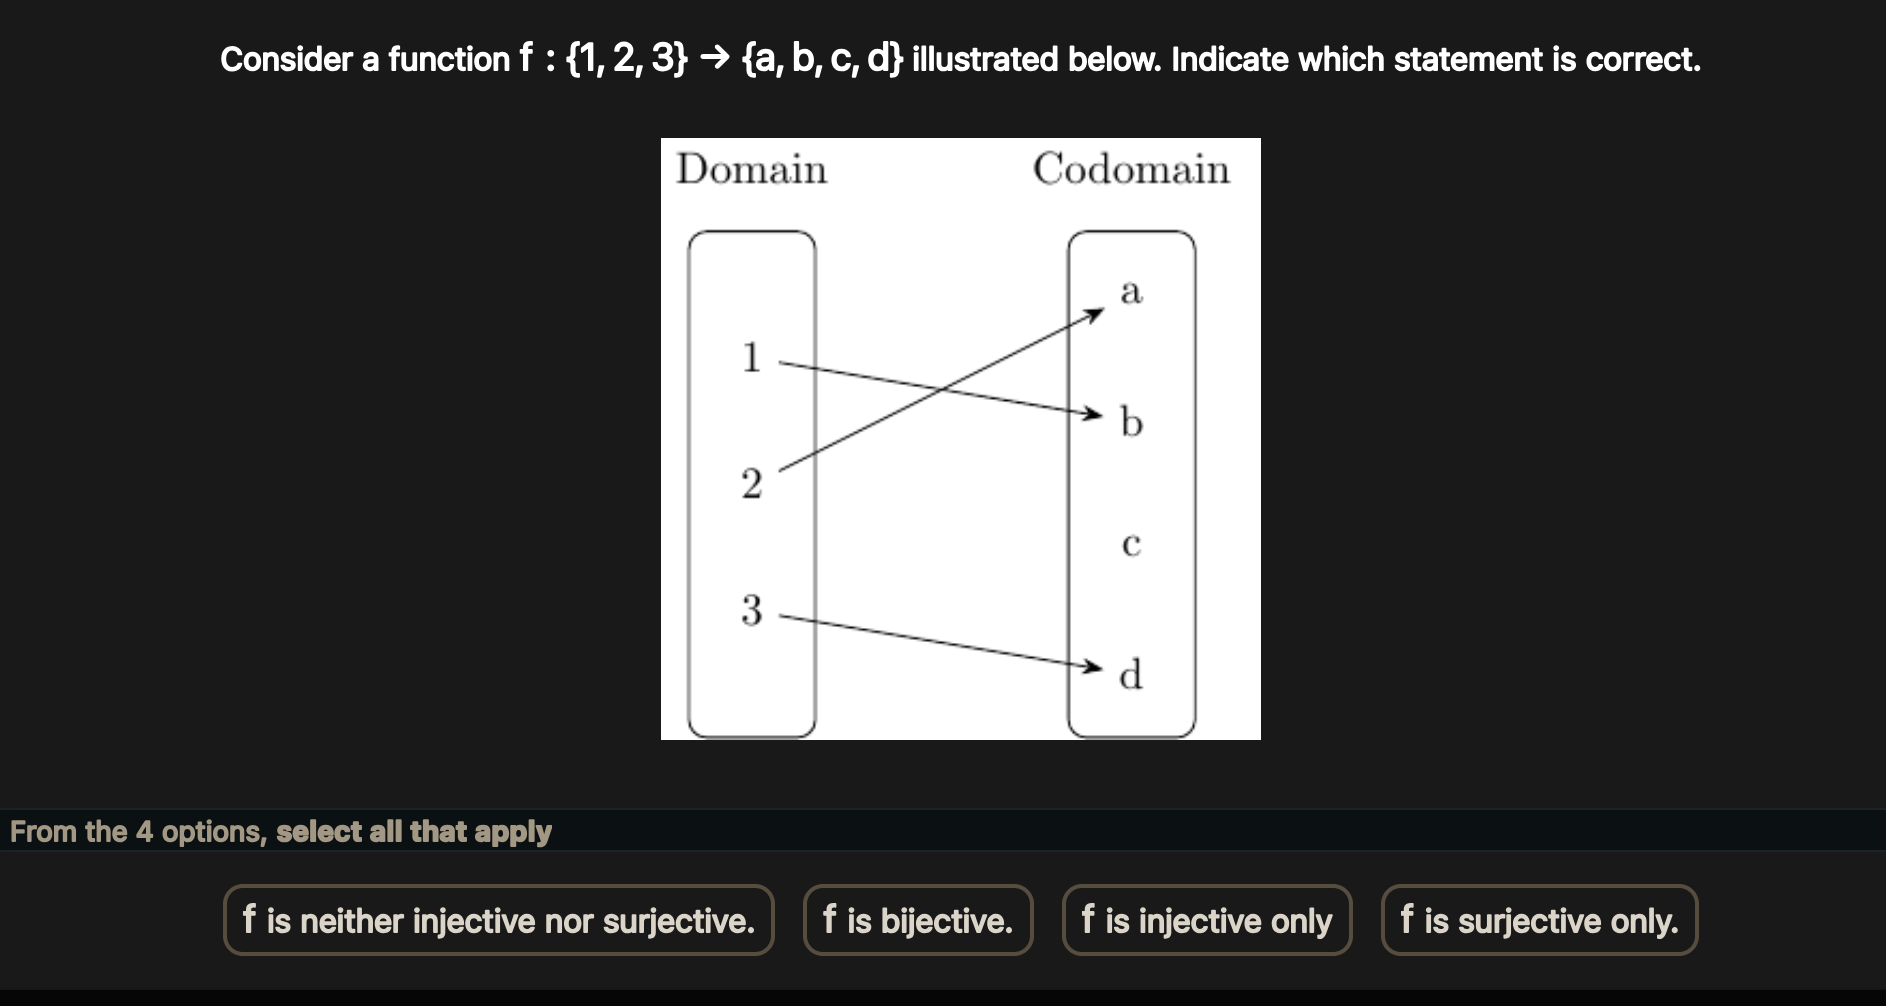This screenshot has height=1006, width=1886.
Task: Click the letter d in the Codomain box
Action: coord(1131,675)
